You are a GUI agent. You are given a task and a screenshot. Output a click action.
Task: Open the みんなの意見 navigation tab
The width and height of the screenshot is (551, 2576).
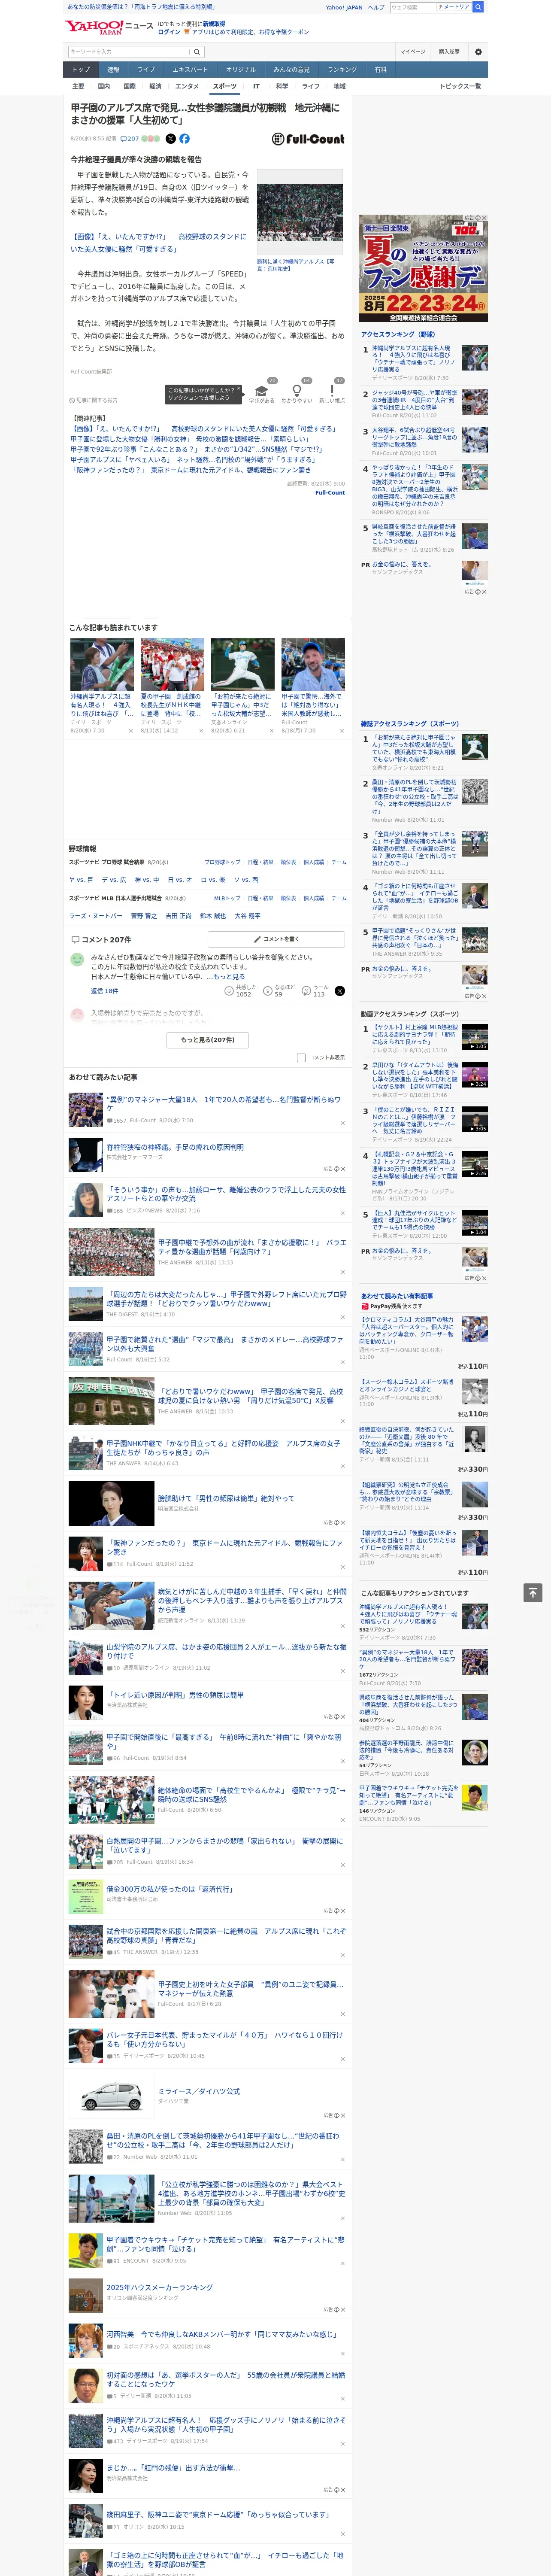coord(291,70)
